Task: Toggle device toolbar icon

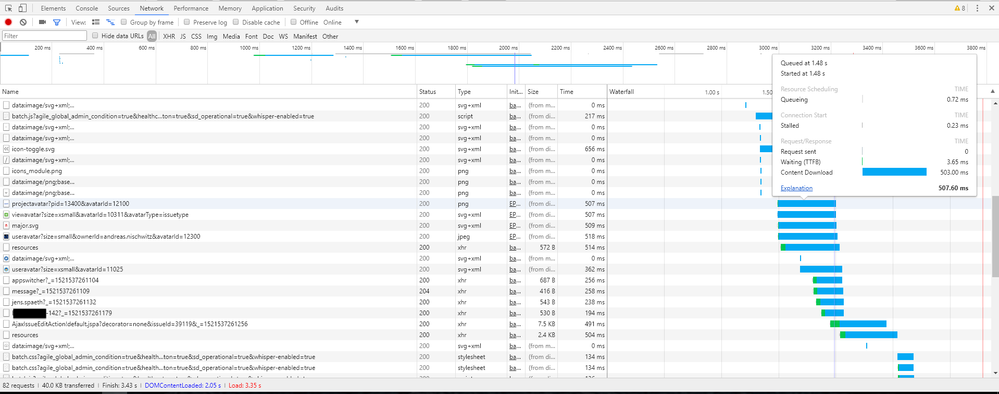Action: (x=22, y=8)
